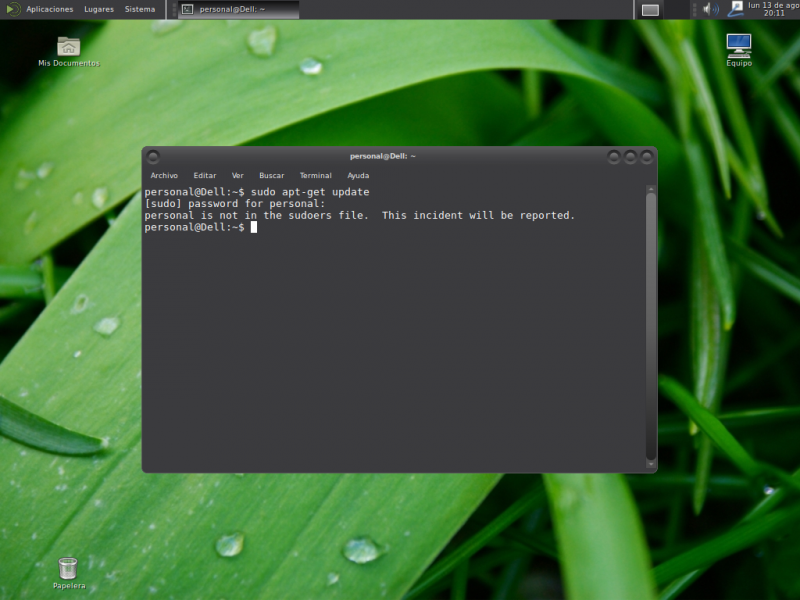This screenshot has height=600, width=800.
Task: Open the Editar menu
Action: pos(205,175)
